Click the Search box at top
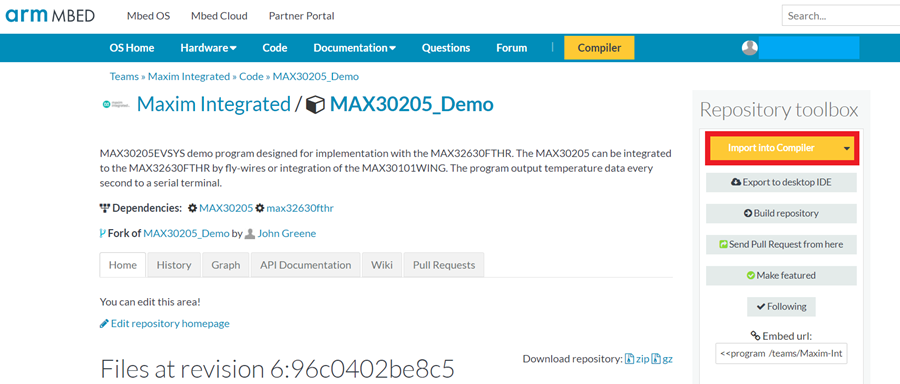The width and height of the screenshot is (900, 384). tap(841, 16)
